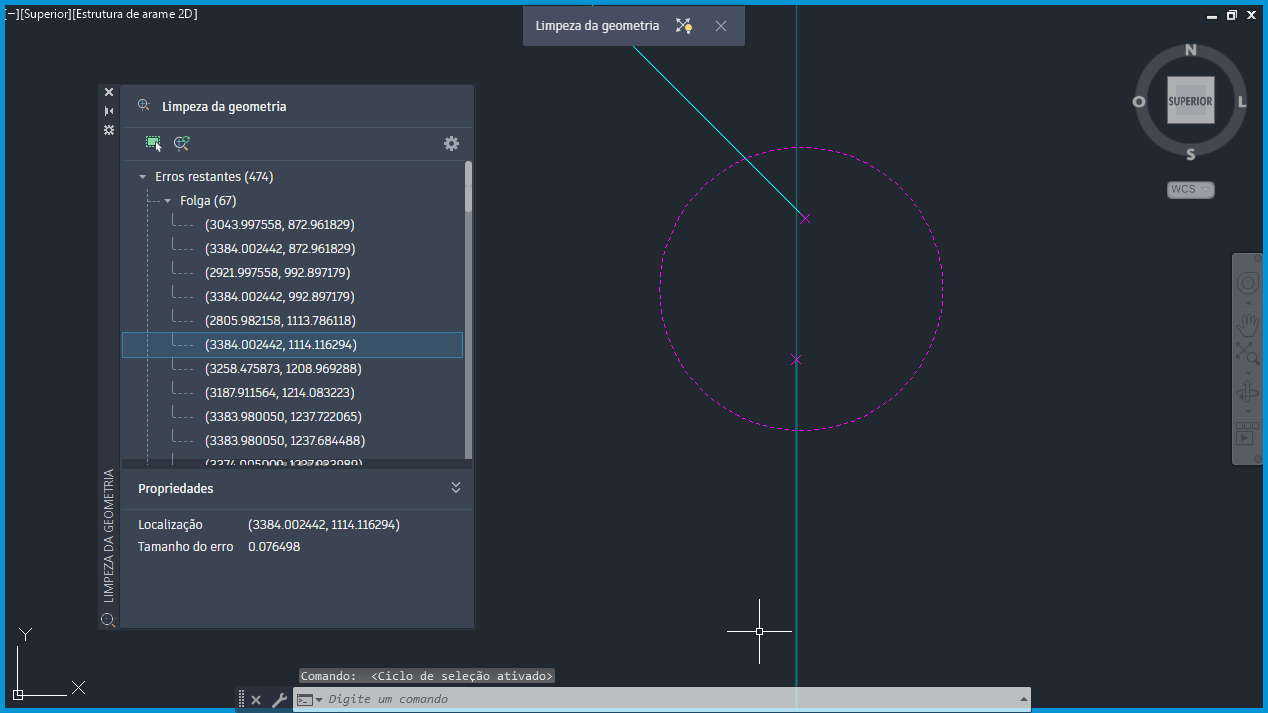The image size is (1268, 713).
Task: Open the [Estrutura de arame 2D] visual style menu
Action: point(135,14)
